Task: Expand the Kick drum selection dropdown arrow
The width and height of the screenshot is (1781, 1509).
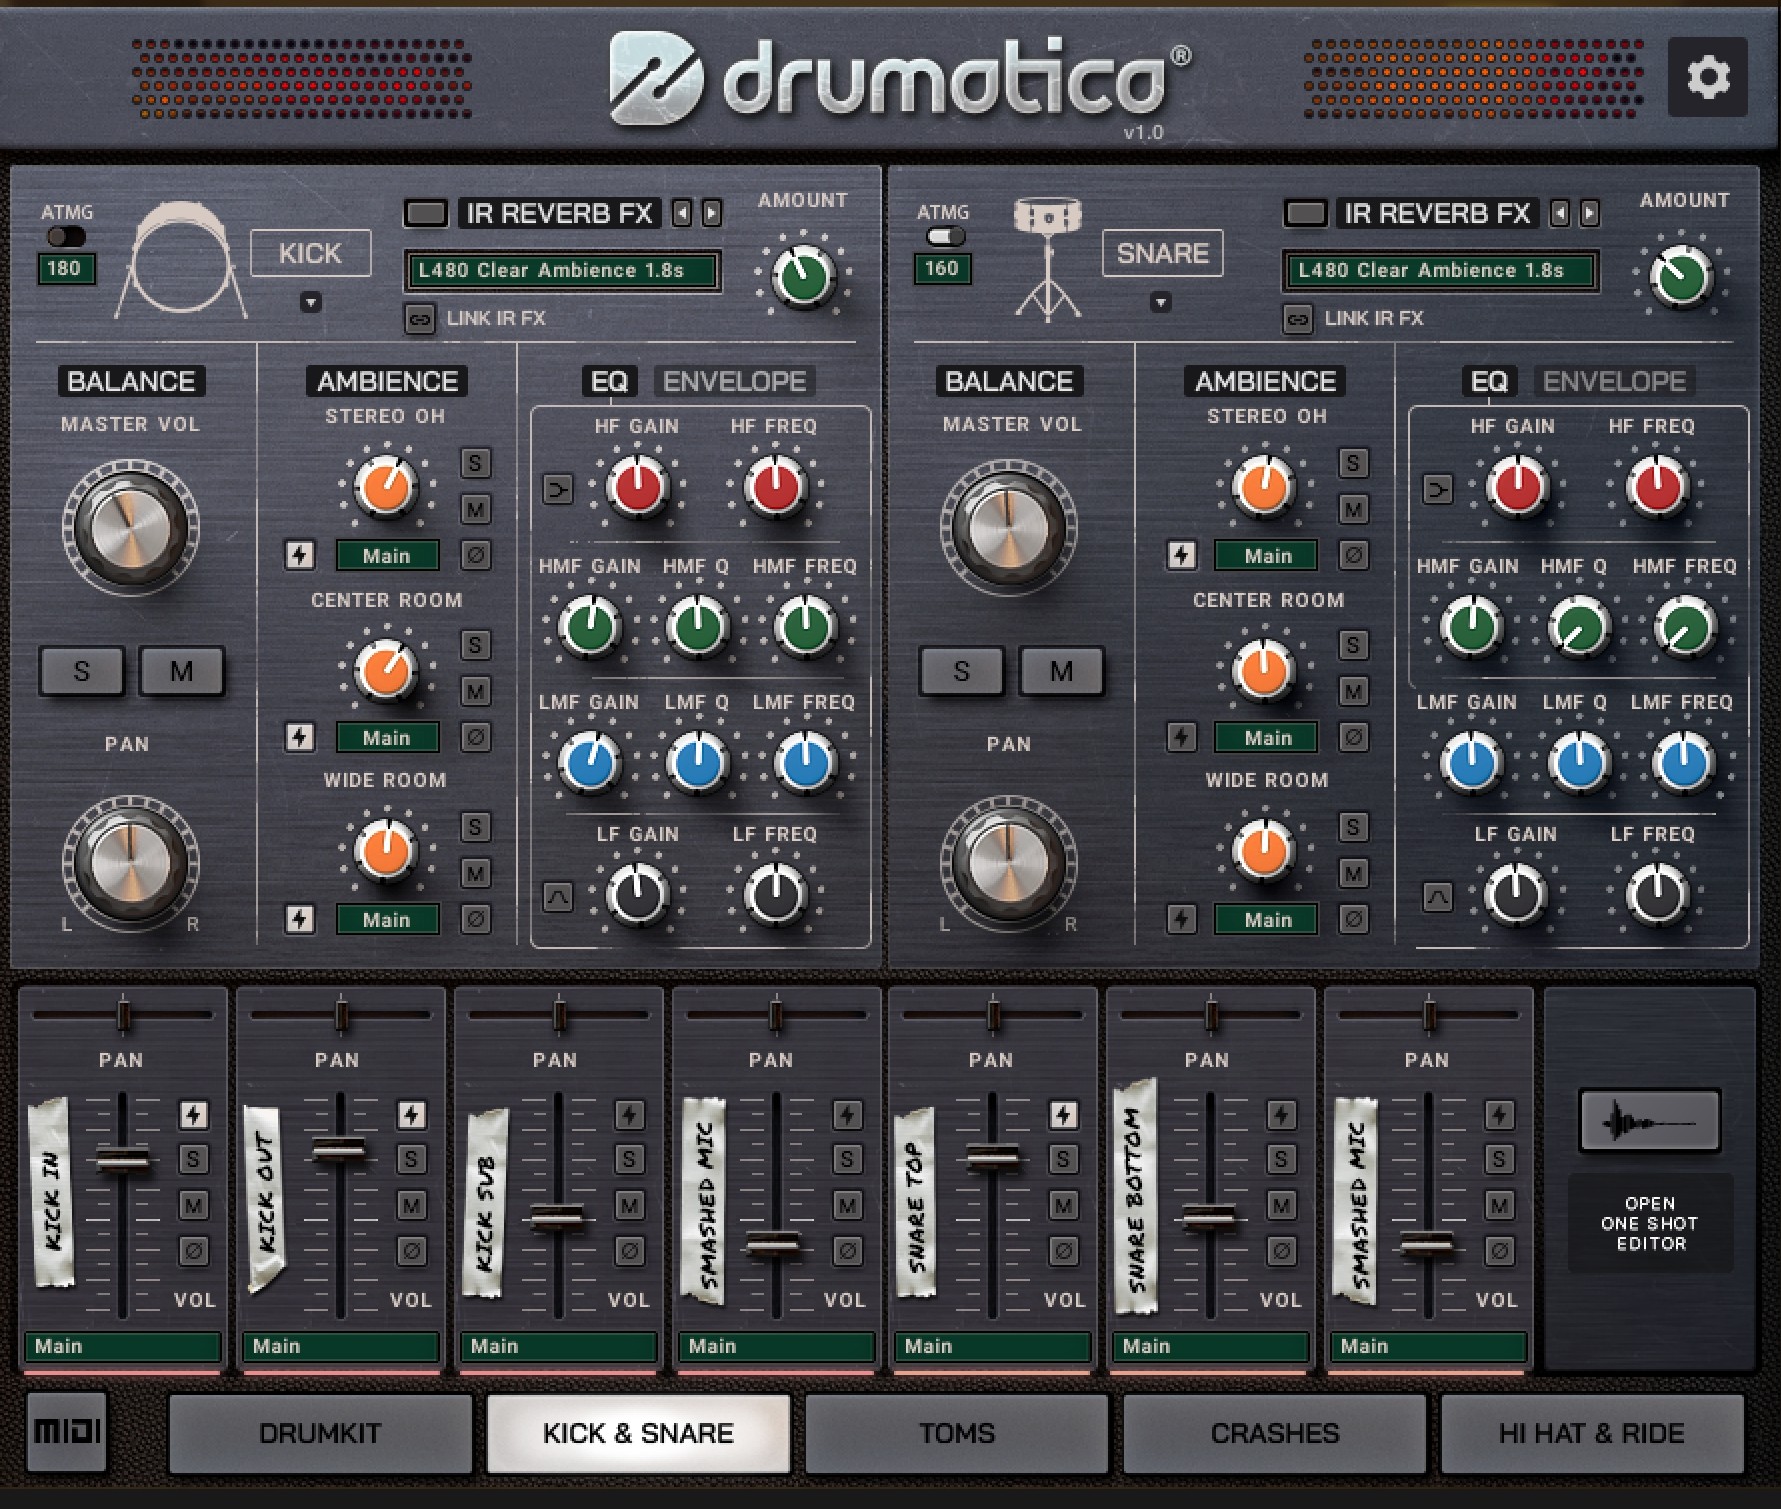Action: click(x=311, y=302)
